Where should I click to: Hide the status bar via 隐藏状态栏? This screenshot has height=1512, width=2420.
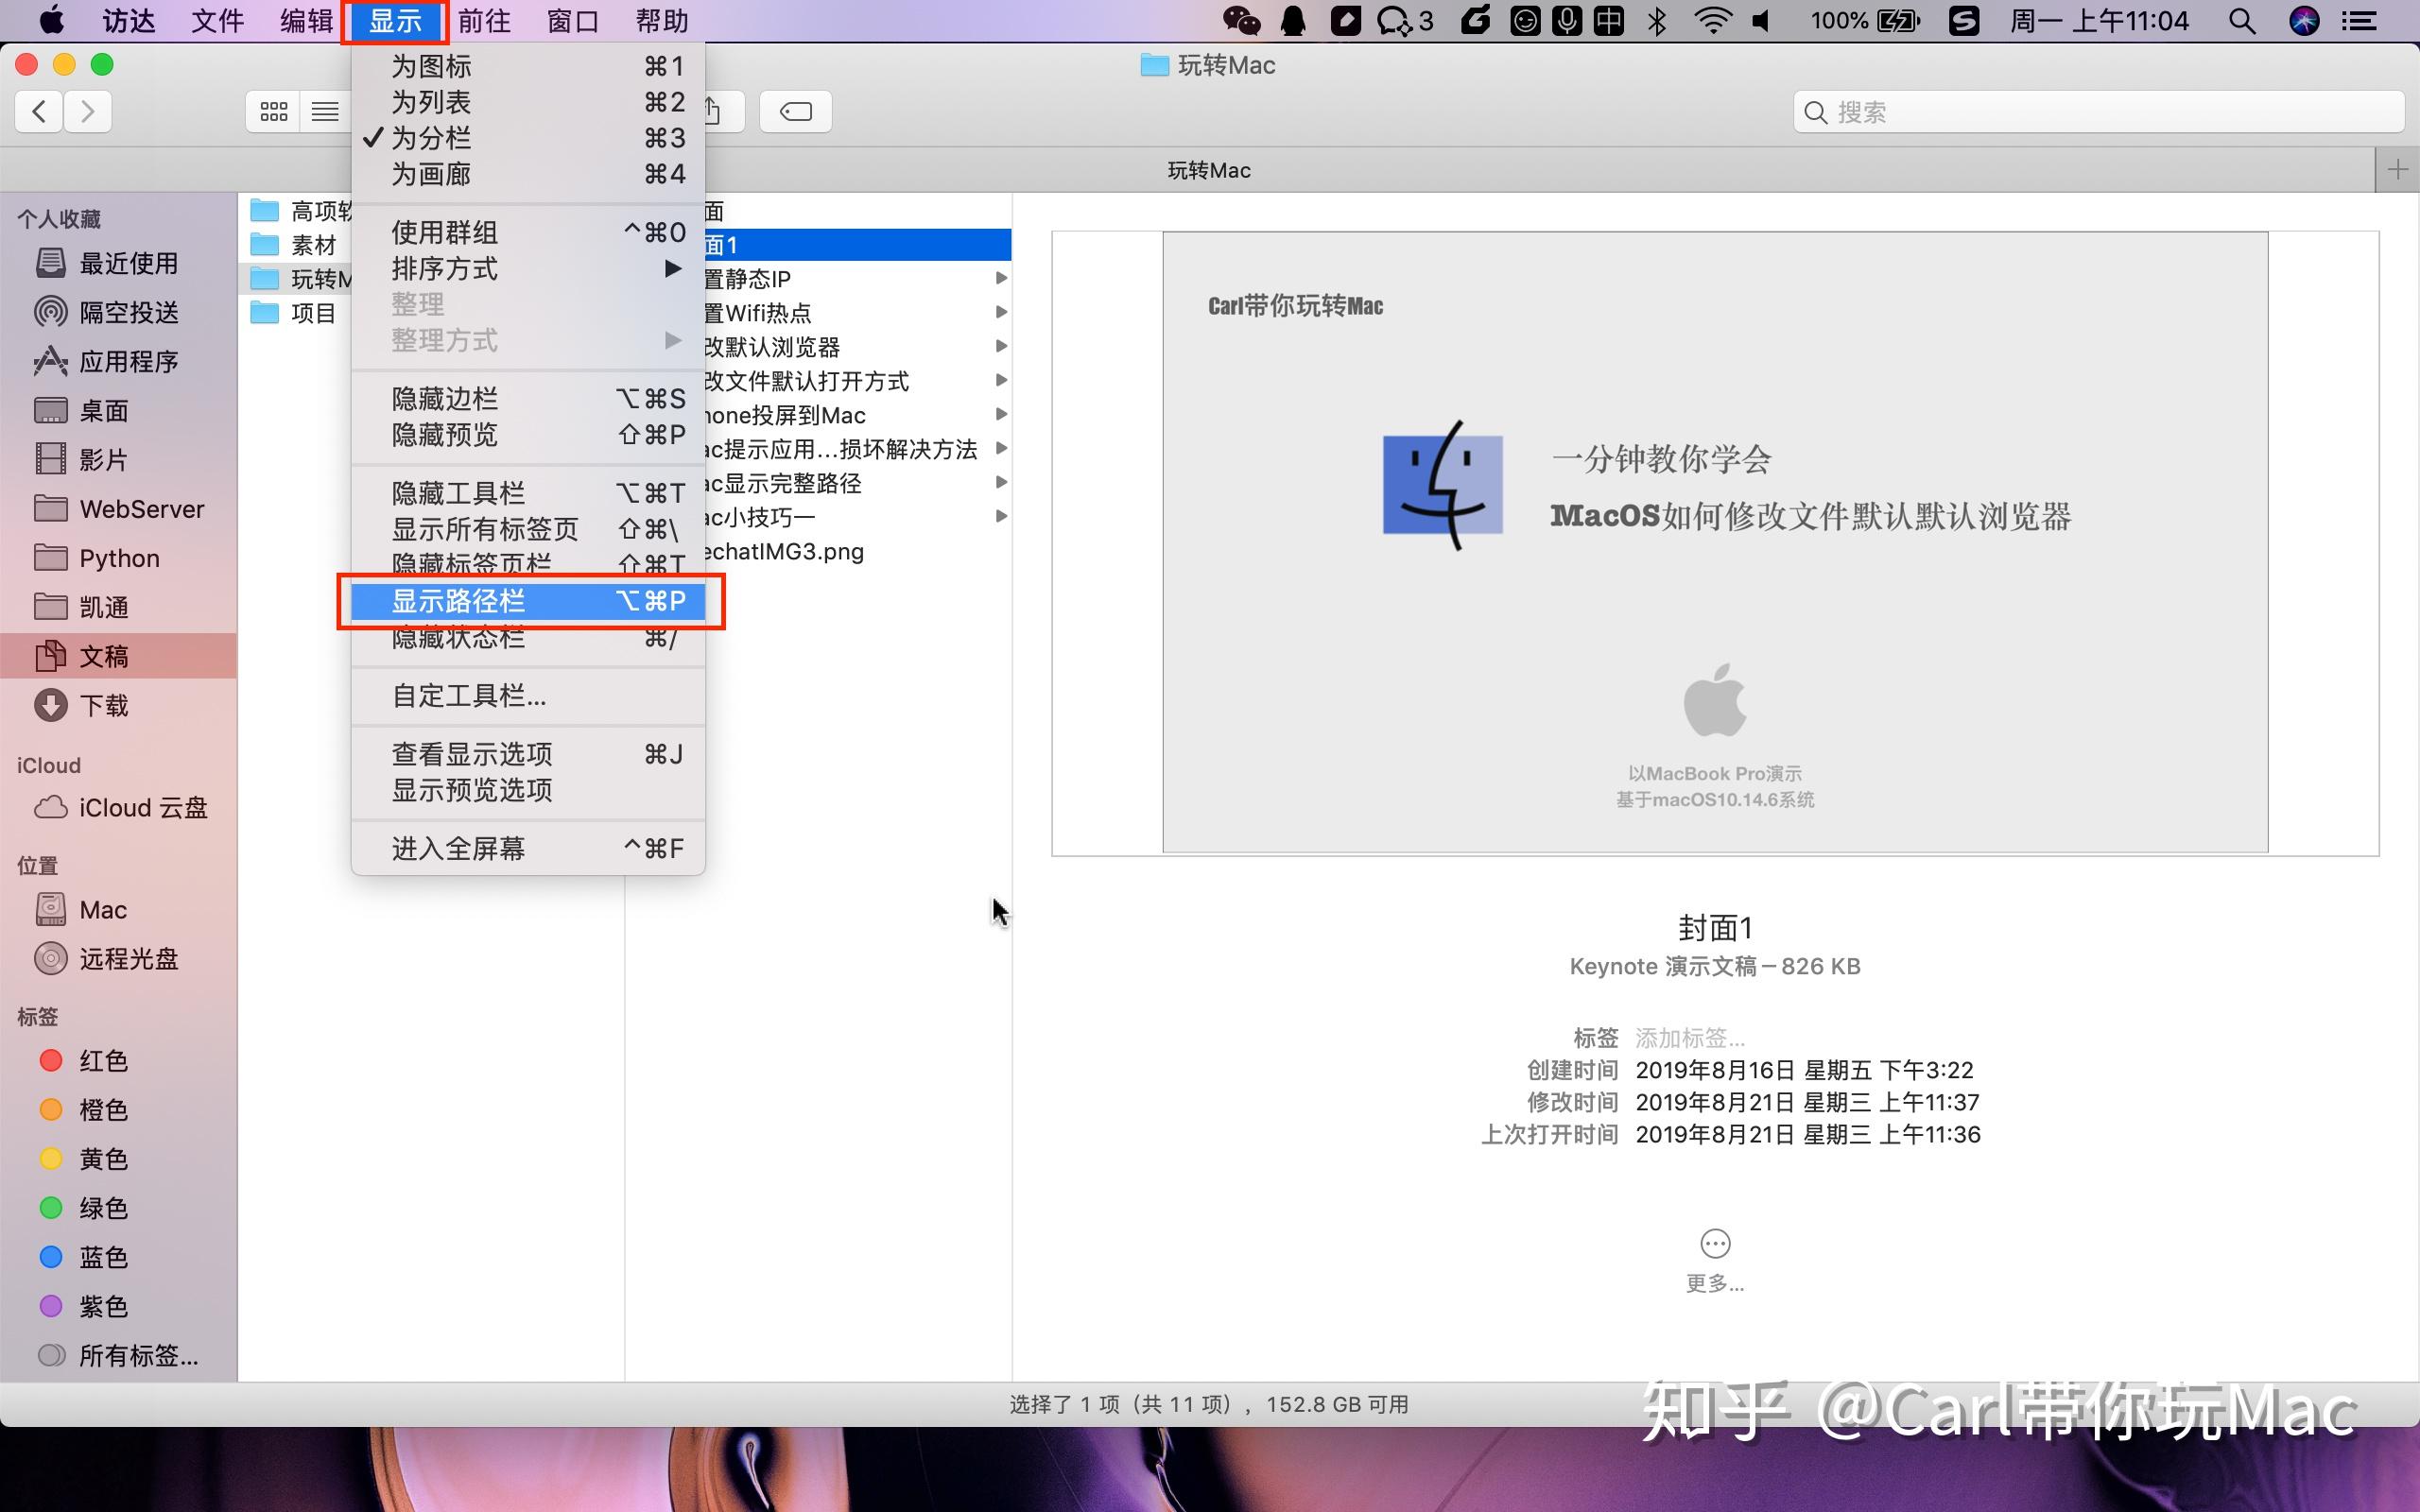point(459,638)
